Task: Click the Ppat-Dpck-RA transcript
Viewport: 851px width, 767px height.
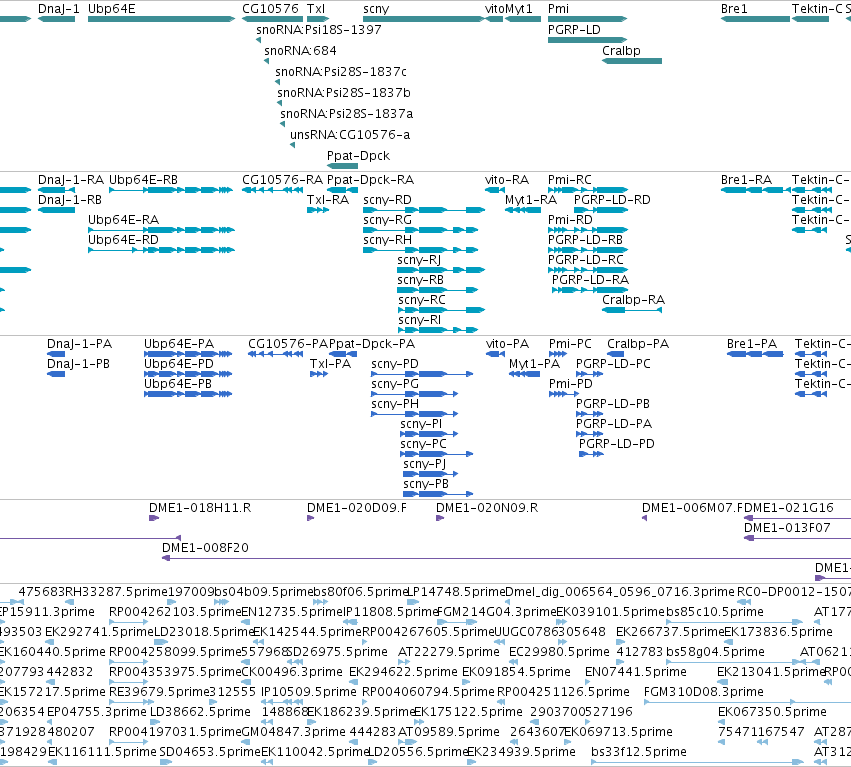Action: point(342,190)
